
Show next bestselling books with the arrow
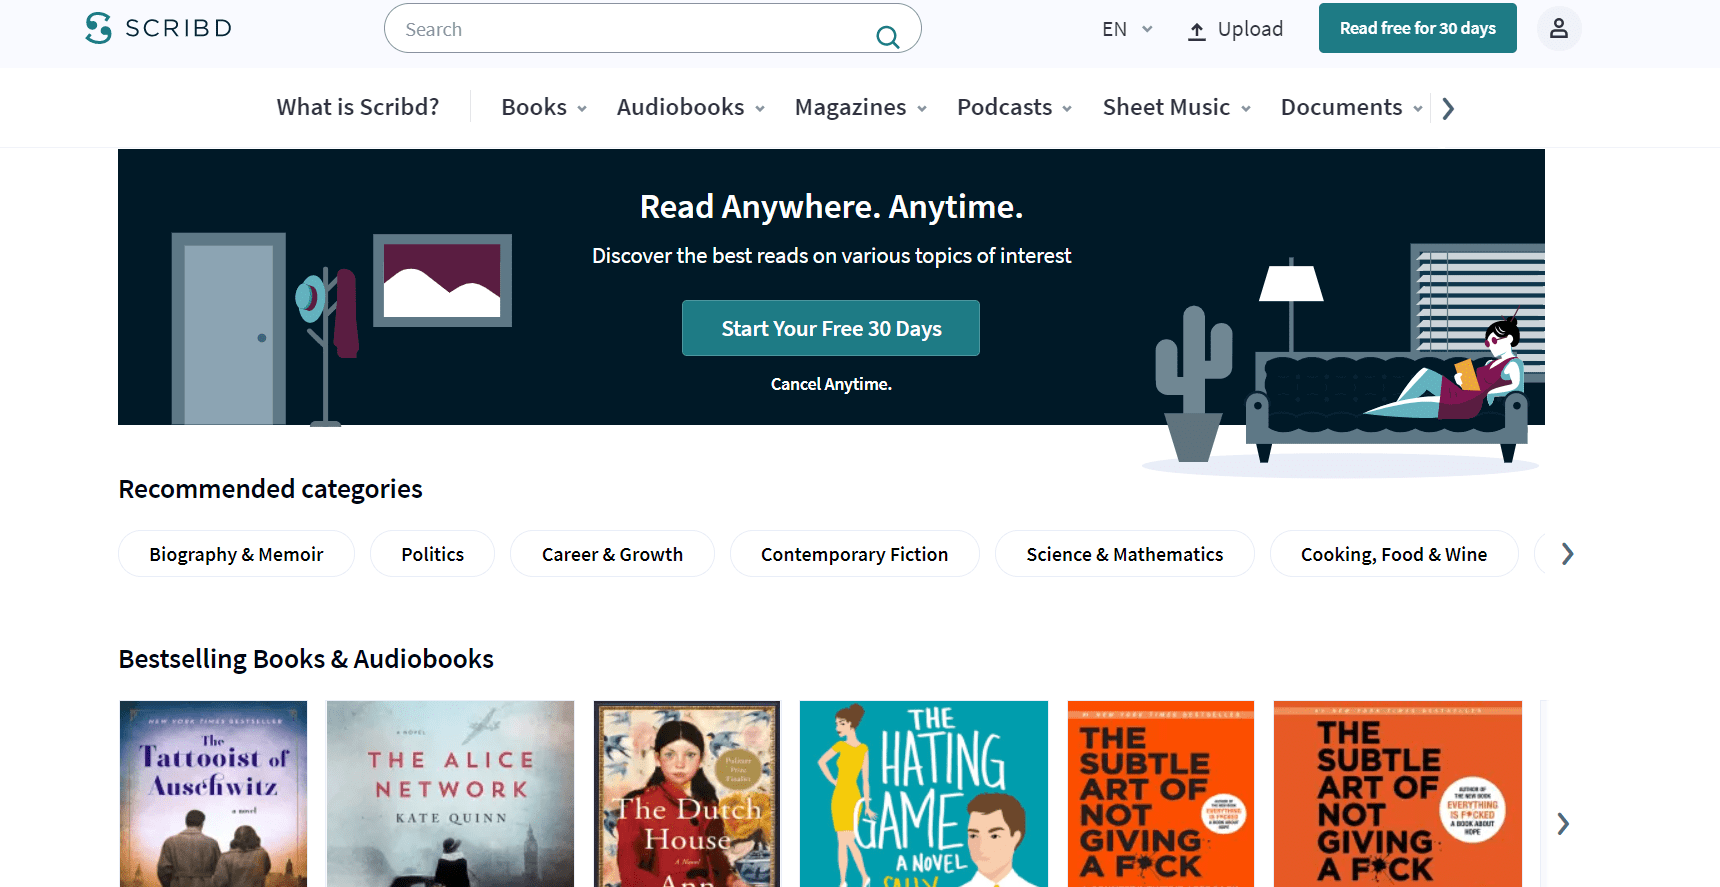point(1563,824)
